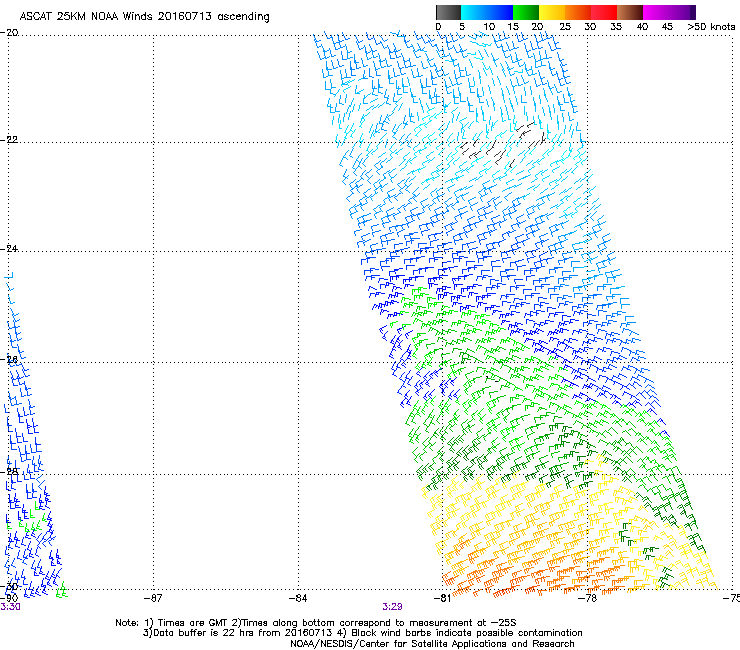Click the '>50 knots' legend label
The image size is (740, 650).
(711, 27)
